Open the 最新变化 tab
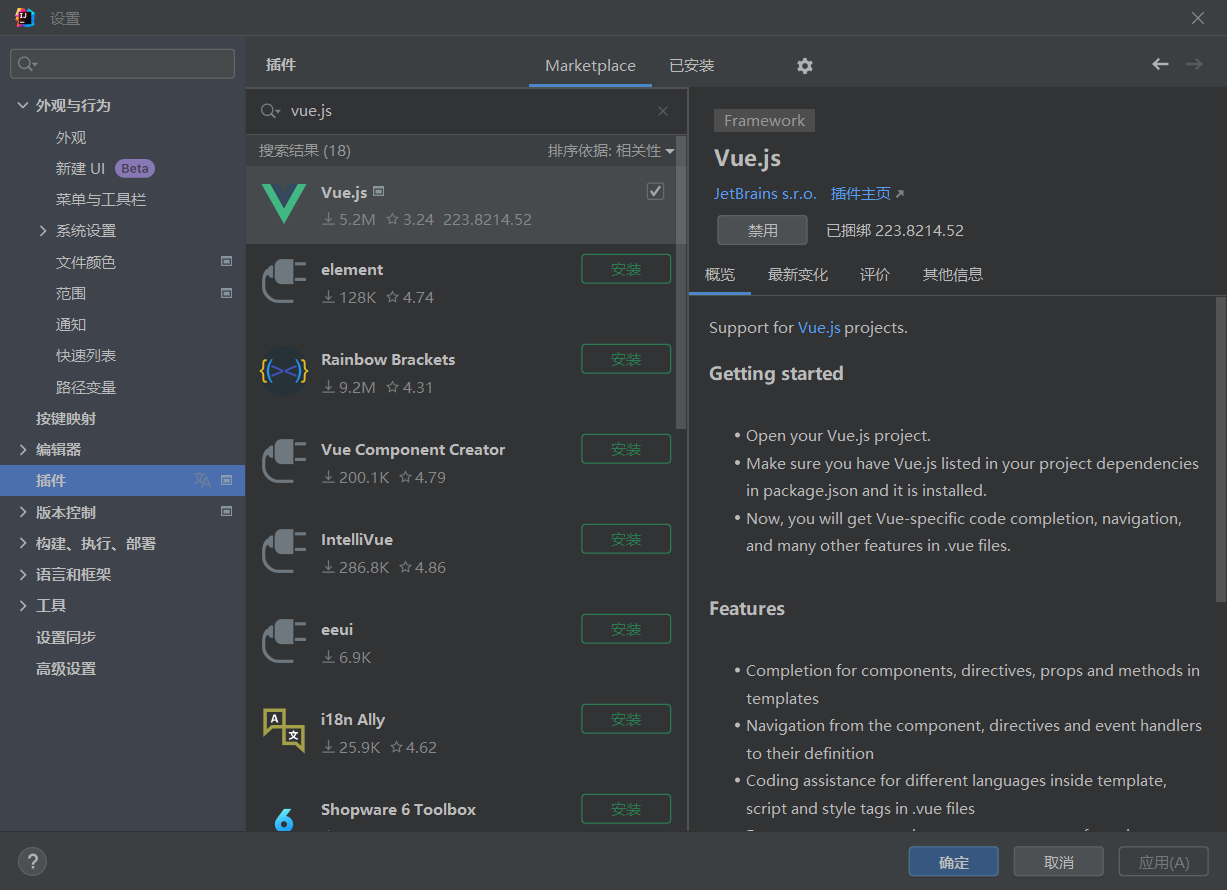Image resolution: width=1227 pixels, height=890 pixels. click(x=798, y=275)
